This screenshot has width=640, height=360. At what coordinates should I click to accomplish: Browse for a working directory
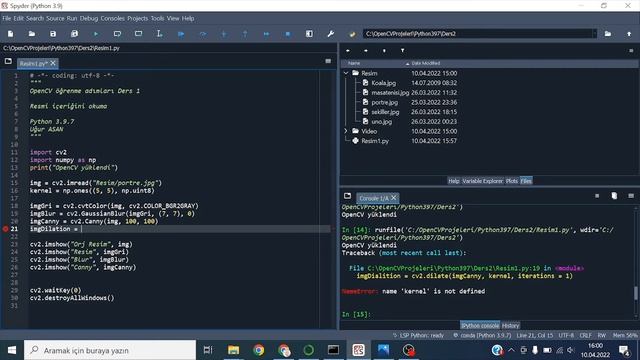pyautogui.click(x=608, y=34)
